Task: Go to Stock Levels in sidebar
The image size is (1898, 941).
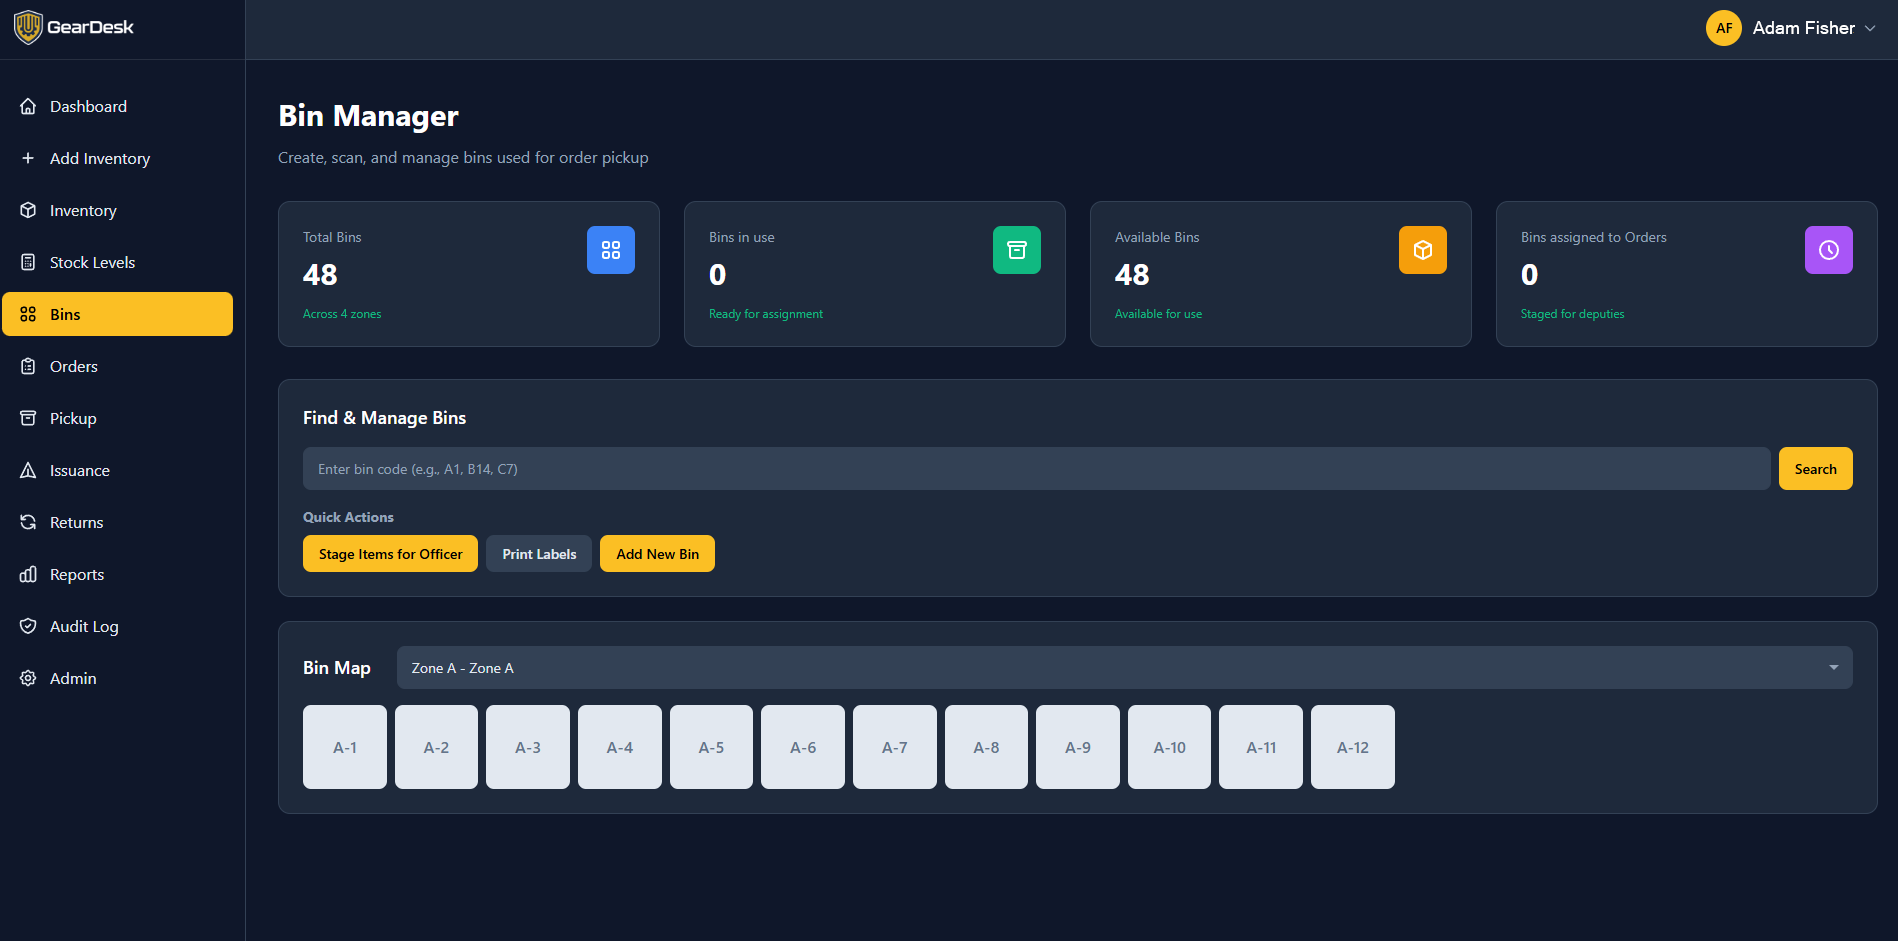Action: pos(92,262)
